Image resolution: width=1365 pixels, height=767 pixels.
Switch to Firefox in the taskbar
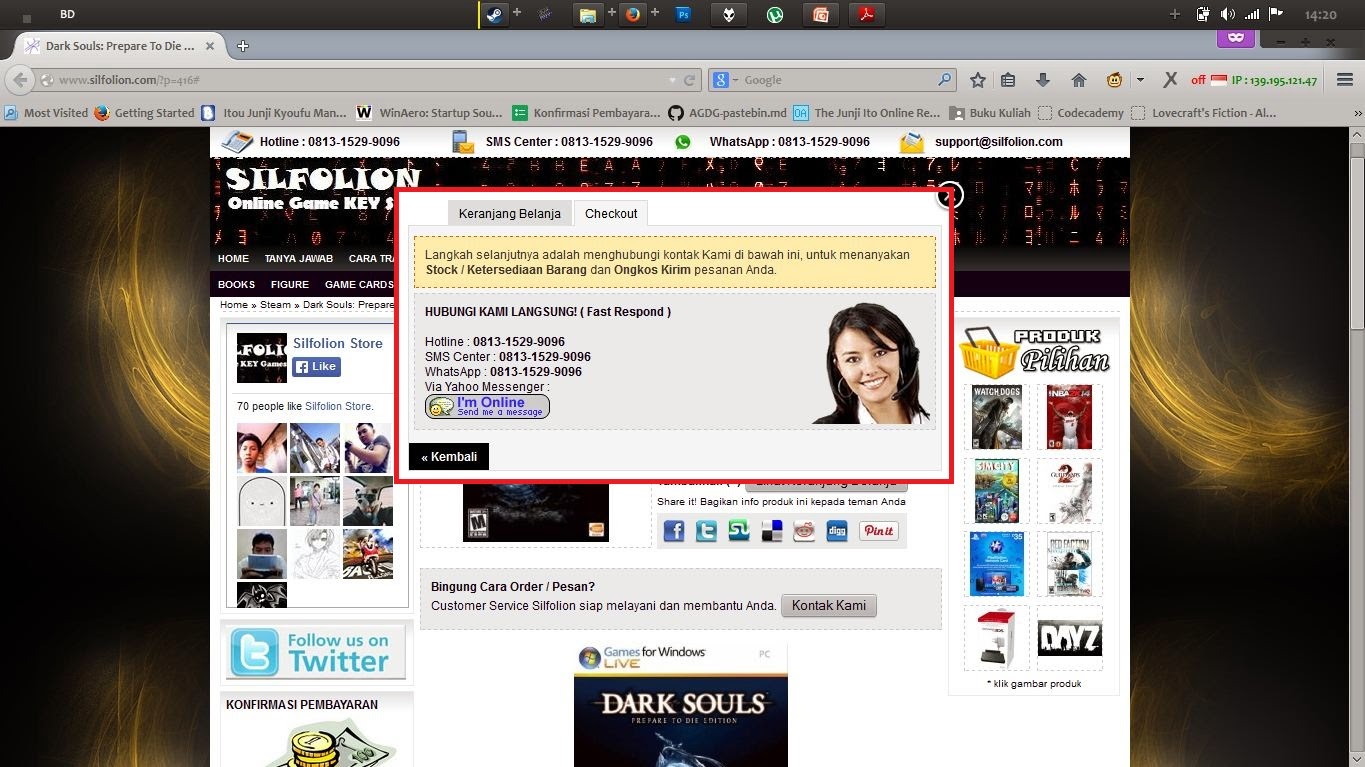pyautogui.click(x=632, y=14)
